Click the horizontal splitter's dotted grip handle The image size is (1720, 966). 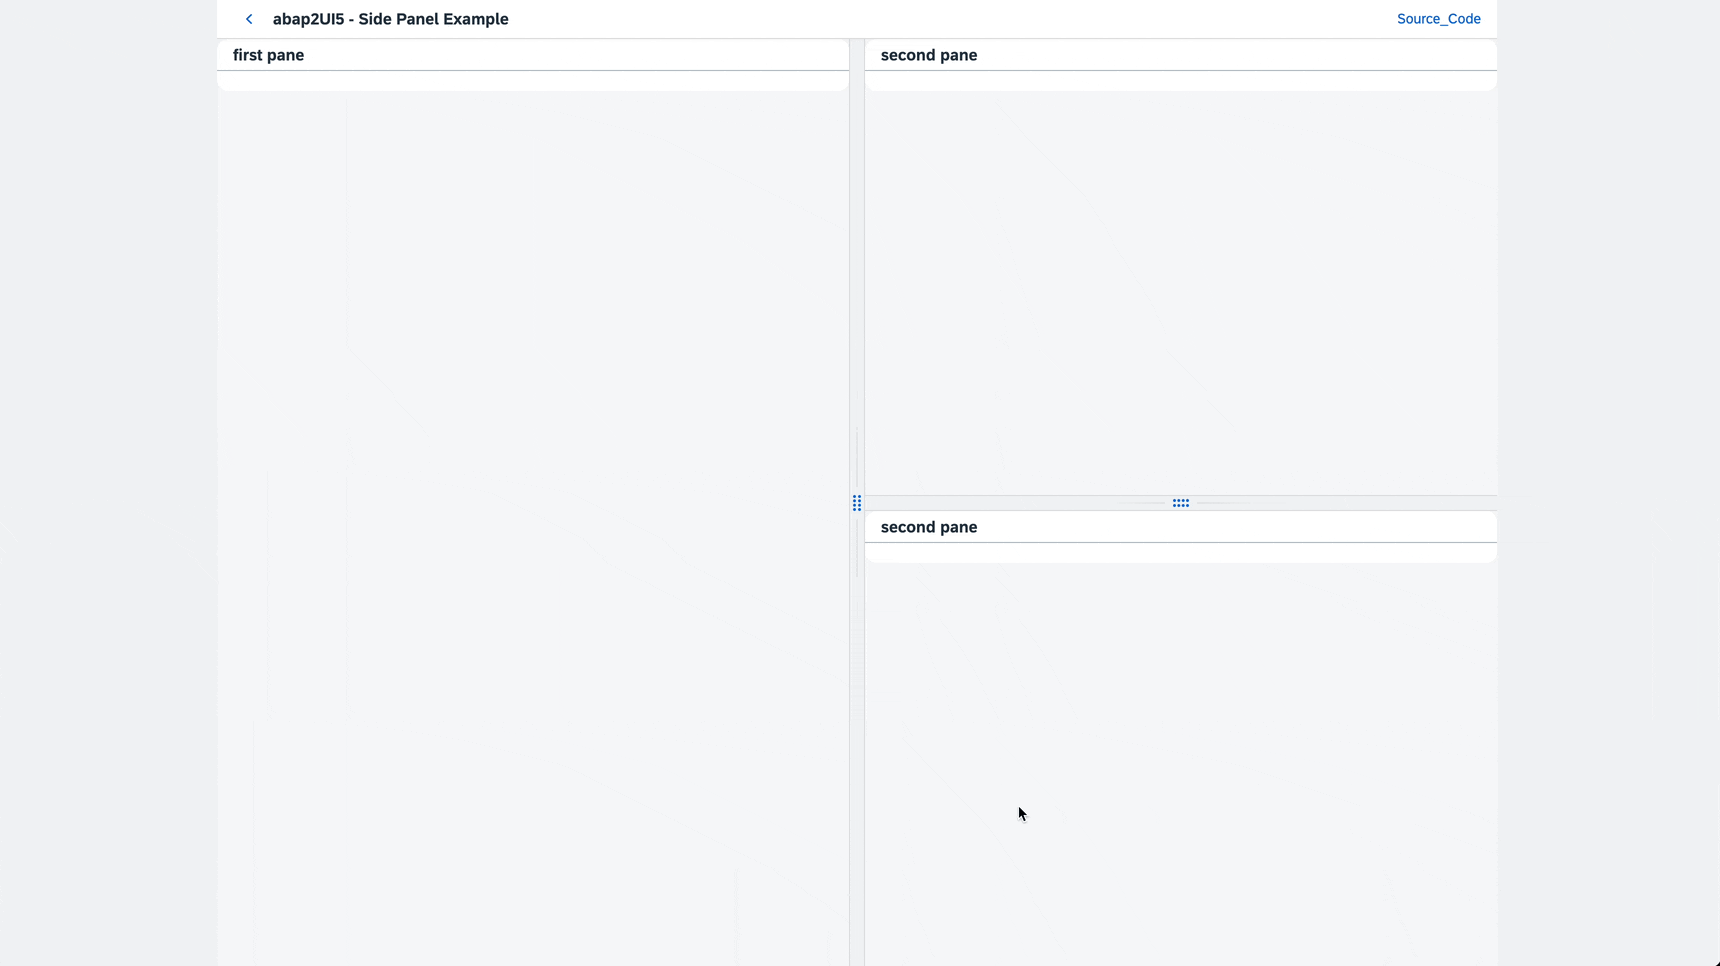[1181, 503]
